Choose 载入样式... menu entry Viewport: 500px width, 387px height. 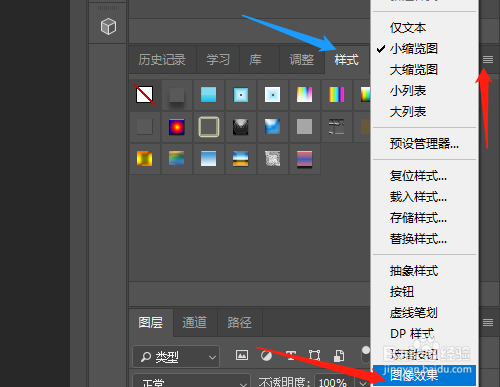pyautogui.click(x=424, y=197)
